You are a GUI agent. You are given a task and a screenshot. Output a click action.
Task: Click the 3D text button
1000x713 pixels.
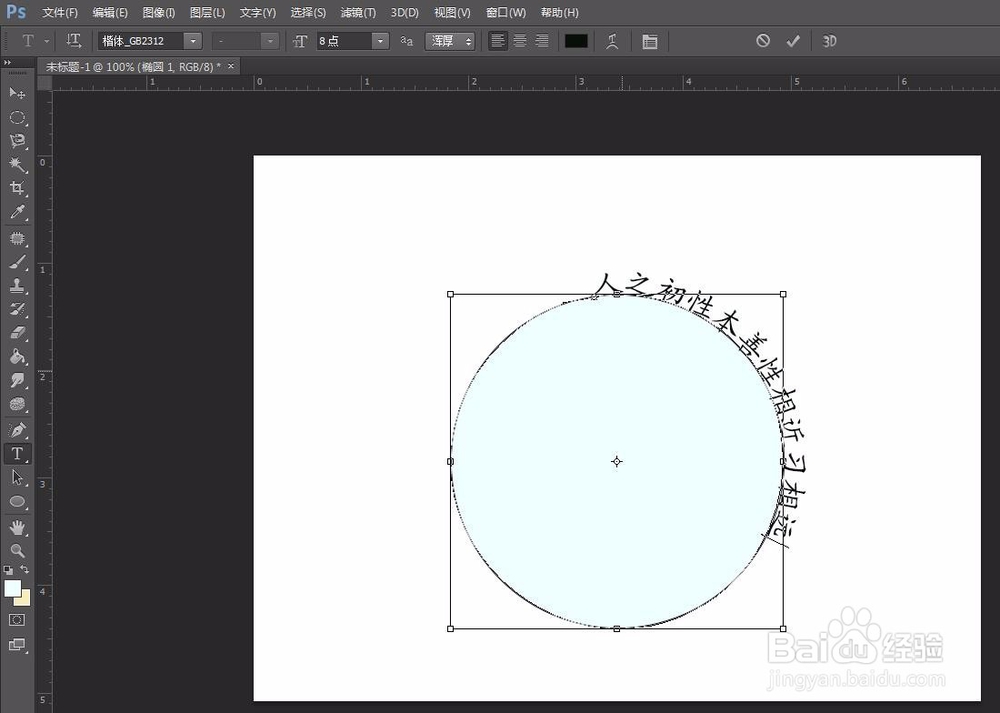[829, 41]
